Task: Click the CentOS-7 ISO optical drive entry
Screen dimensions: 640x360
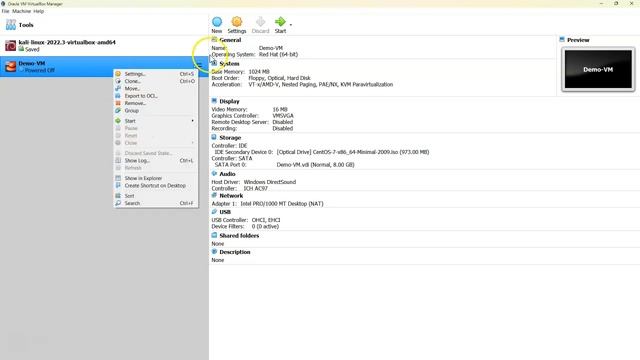Action: click(x=353, y=152)
